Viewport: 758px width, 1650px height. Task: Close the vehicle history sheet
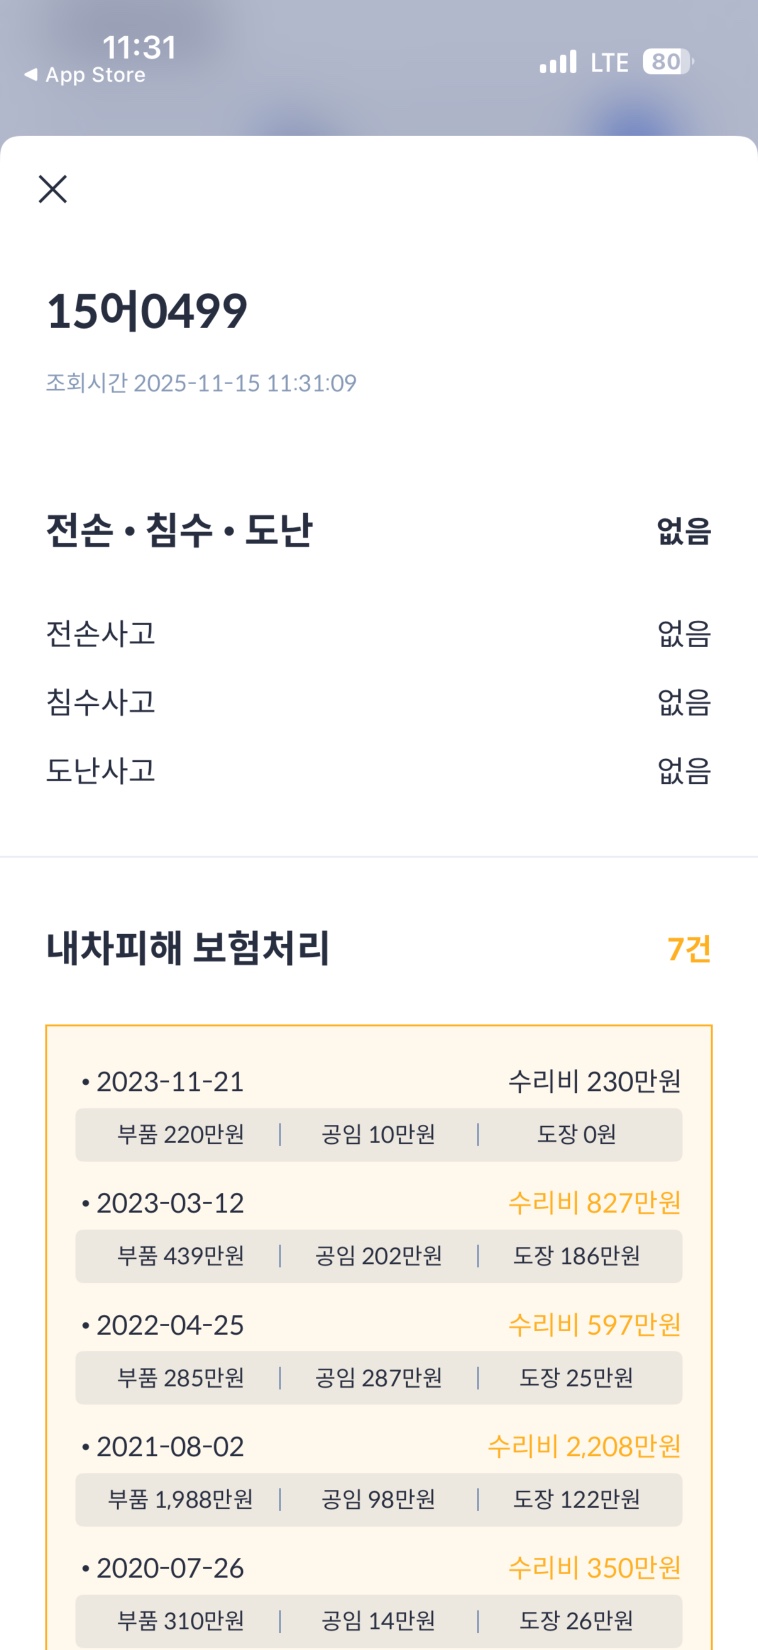tap(53, 189)
